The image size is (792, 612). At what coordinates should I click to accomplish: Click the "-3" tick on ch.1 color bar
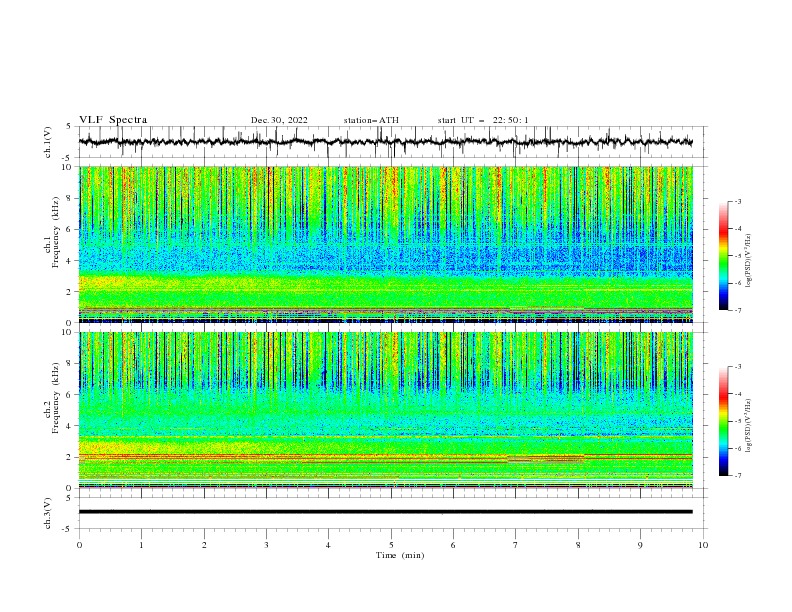pyautogui.click(x=737, y=201)
